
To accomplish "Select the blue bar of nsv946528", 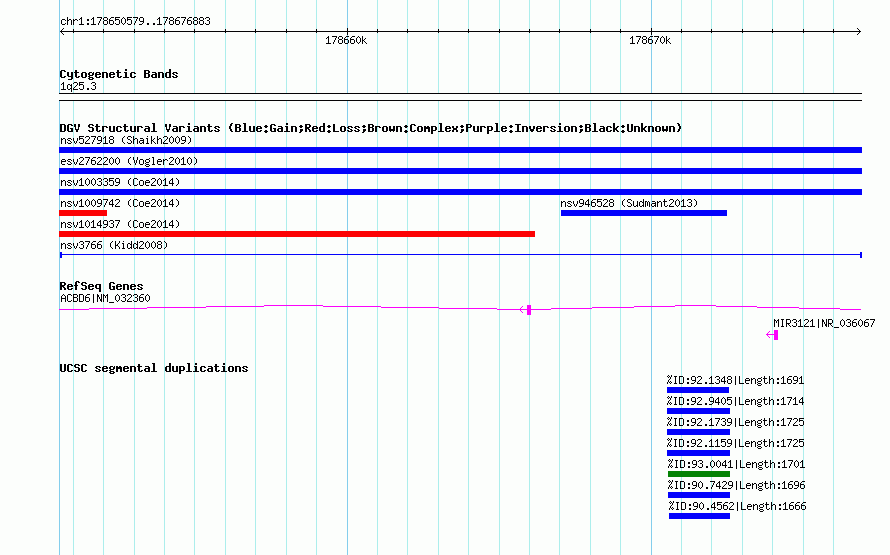I will pos(644,213).
